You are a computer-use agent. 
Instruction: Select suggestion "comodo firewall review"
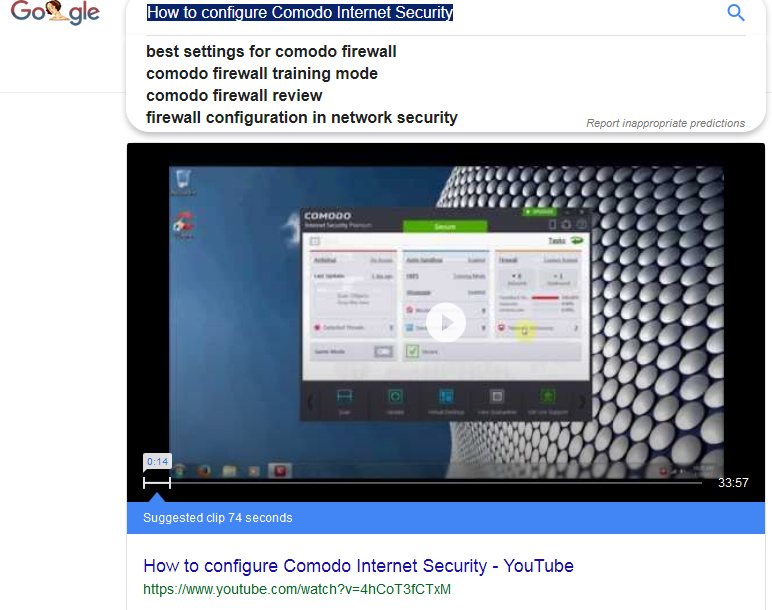(234, 96)
